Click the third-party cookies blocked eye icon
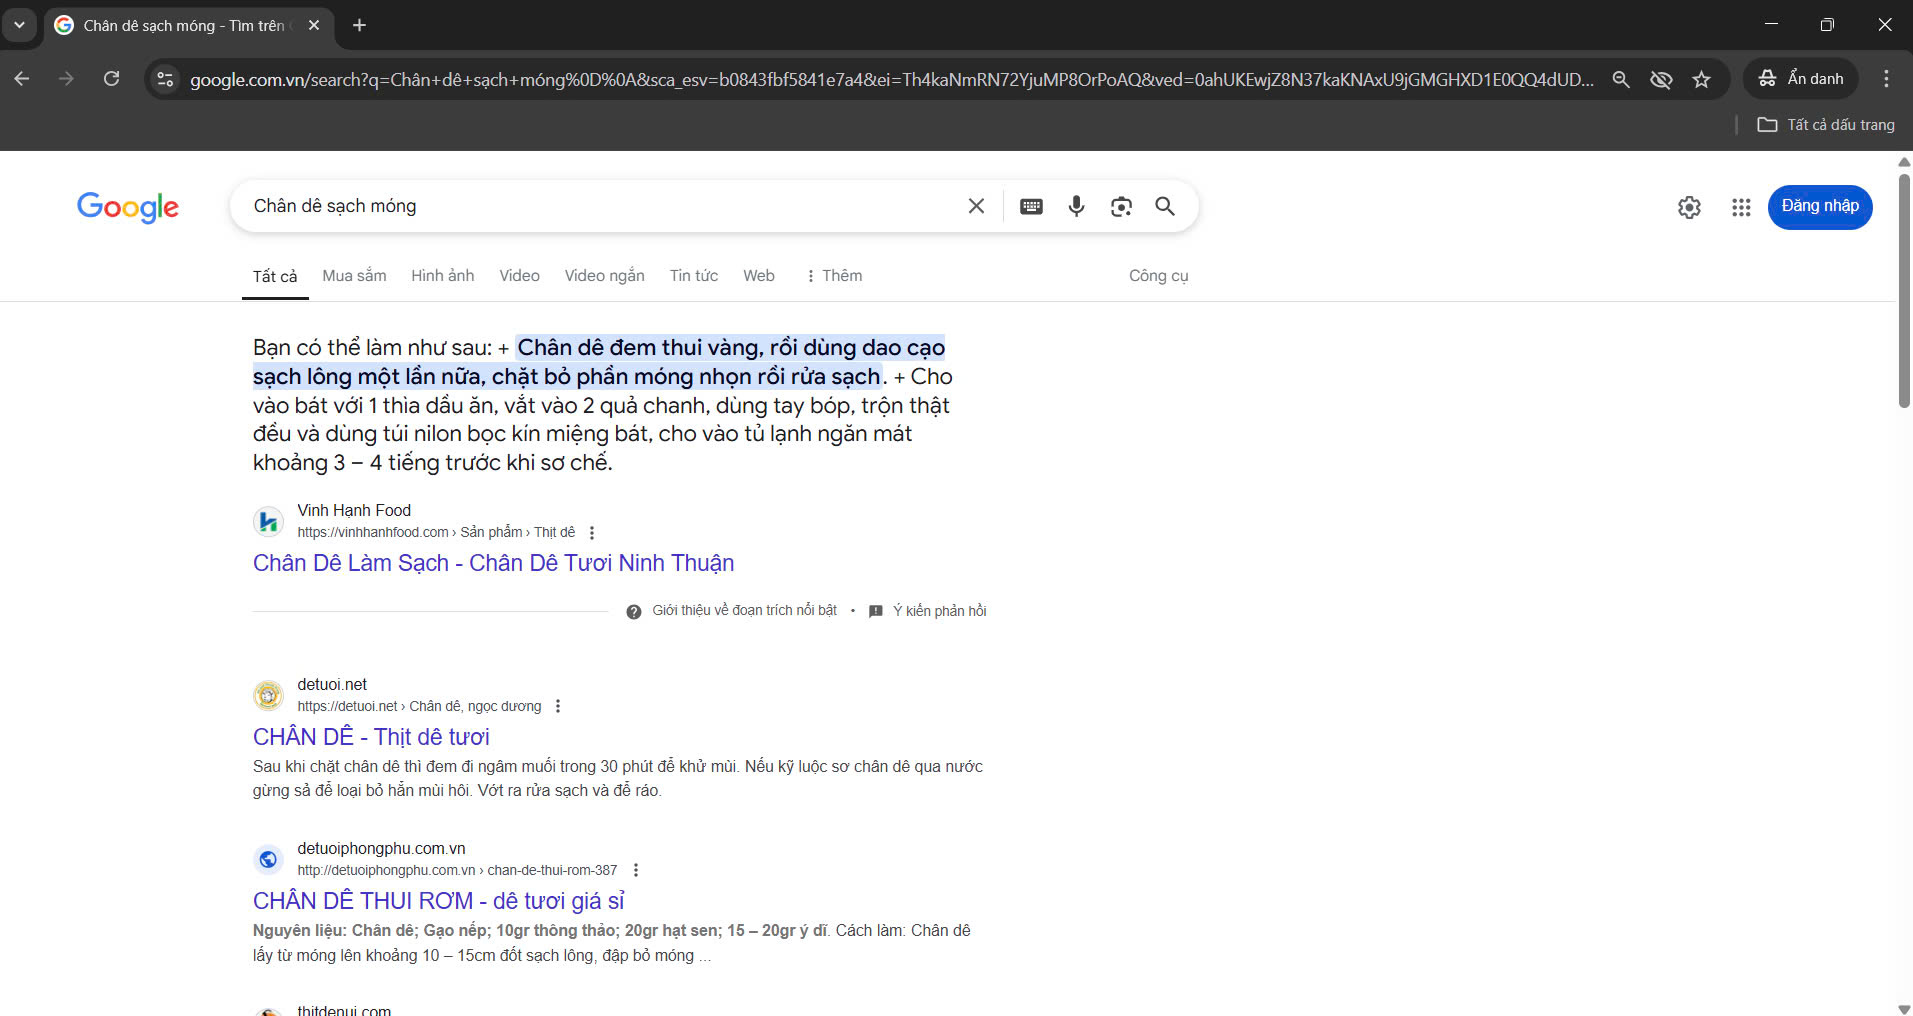 tap(1661, 79)
